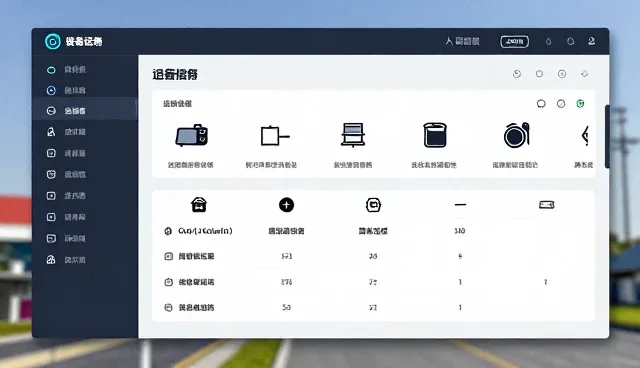
Task: Click the ticket card icon in last column
Action: 547,205
